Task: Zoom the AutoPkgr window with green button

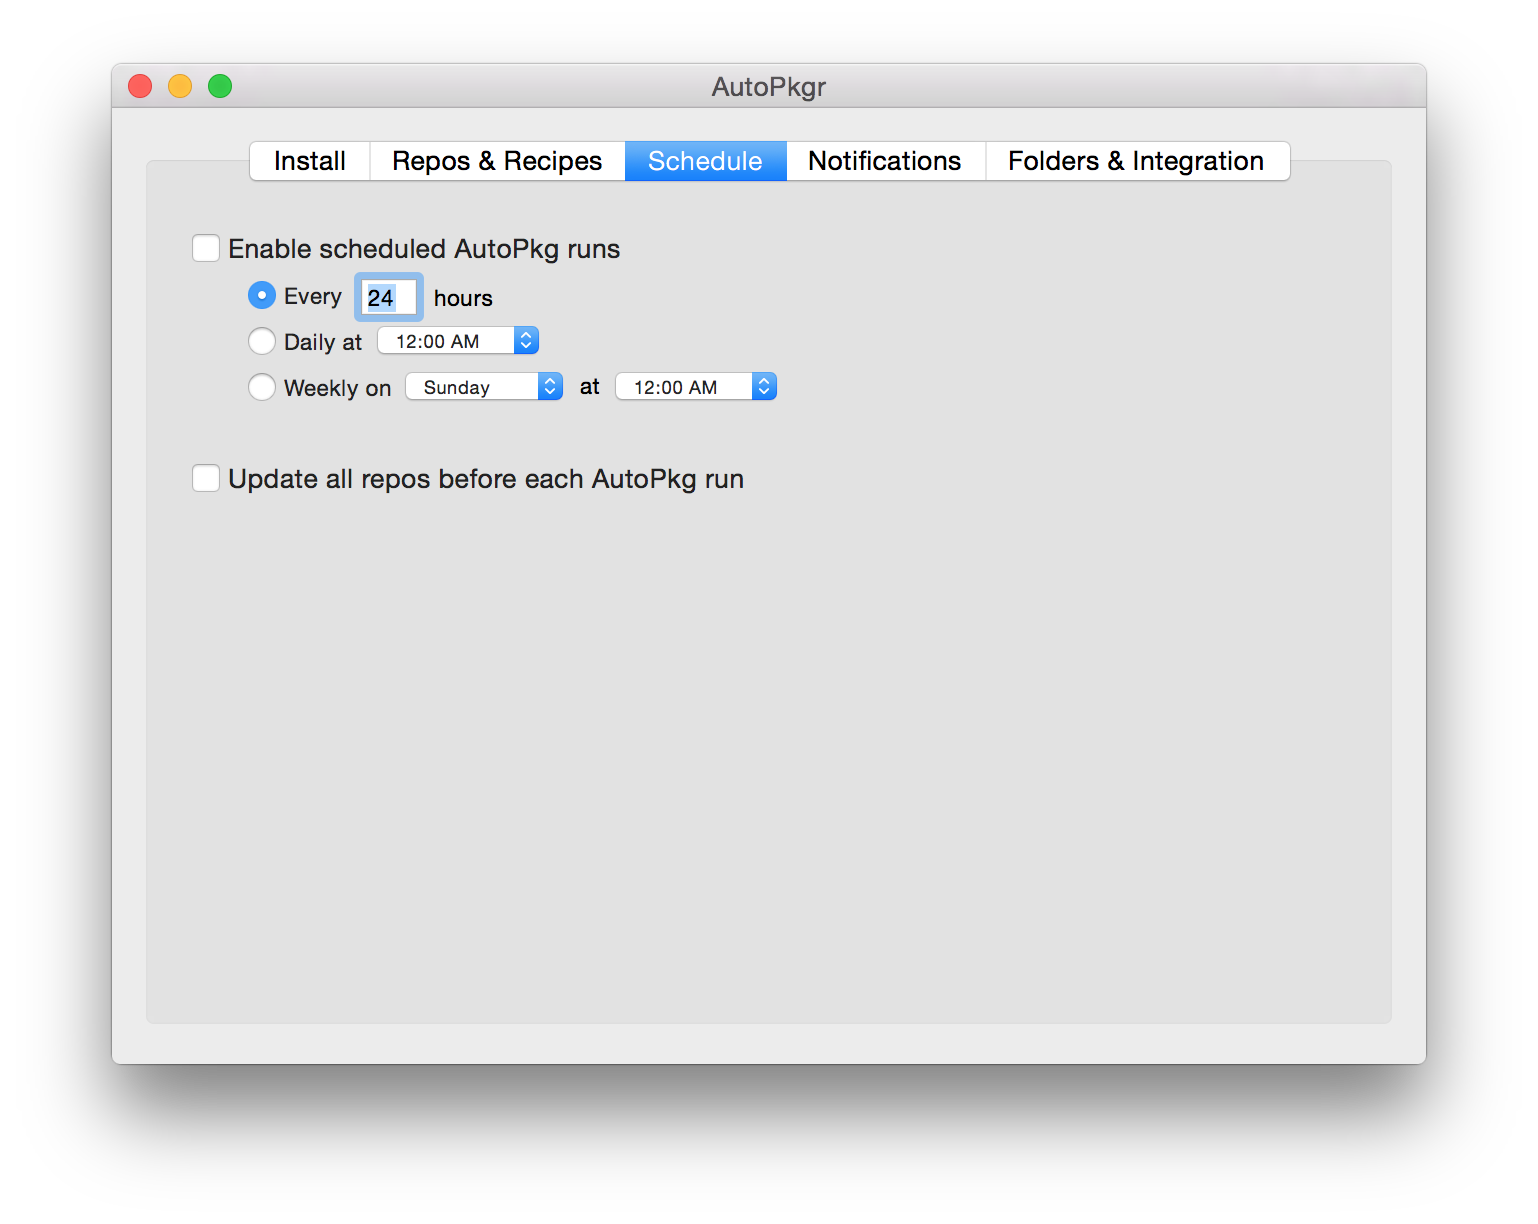Action: 220,86
